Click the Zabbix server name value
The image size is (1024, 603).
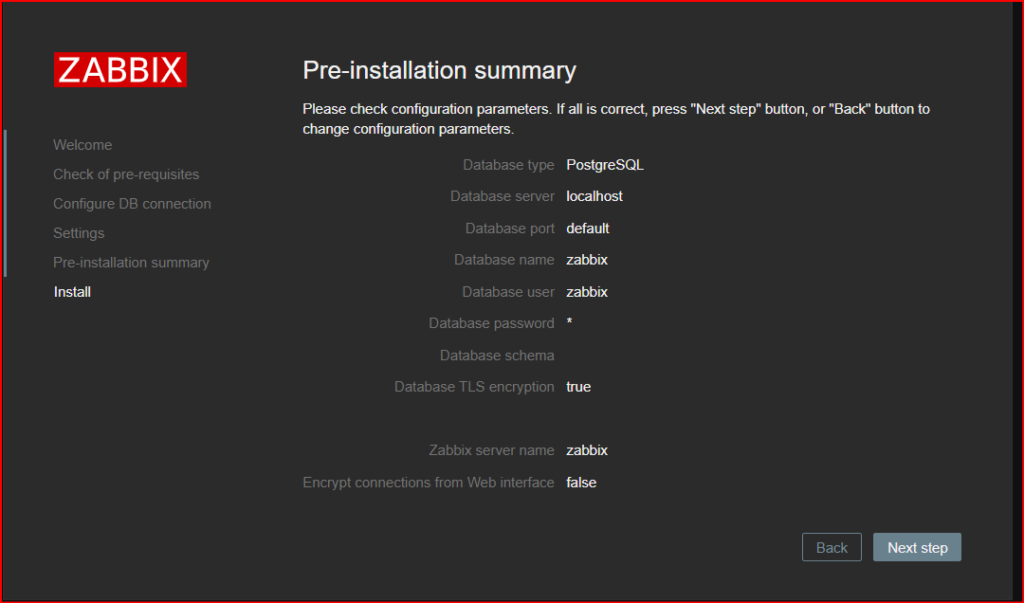(x=587, y=451)
